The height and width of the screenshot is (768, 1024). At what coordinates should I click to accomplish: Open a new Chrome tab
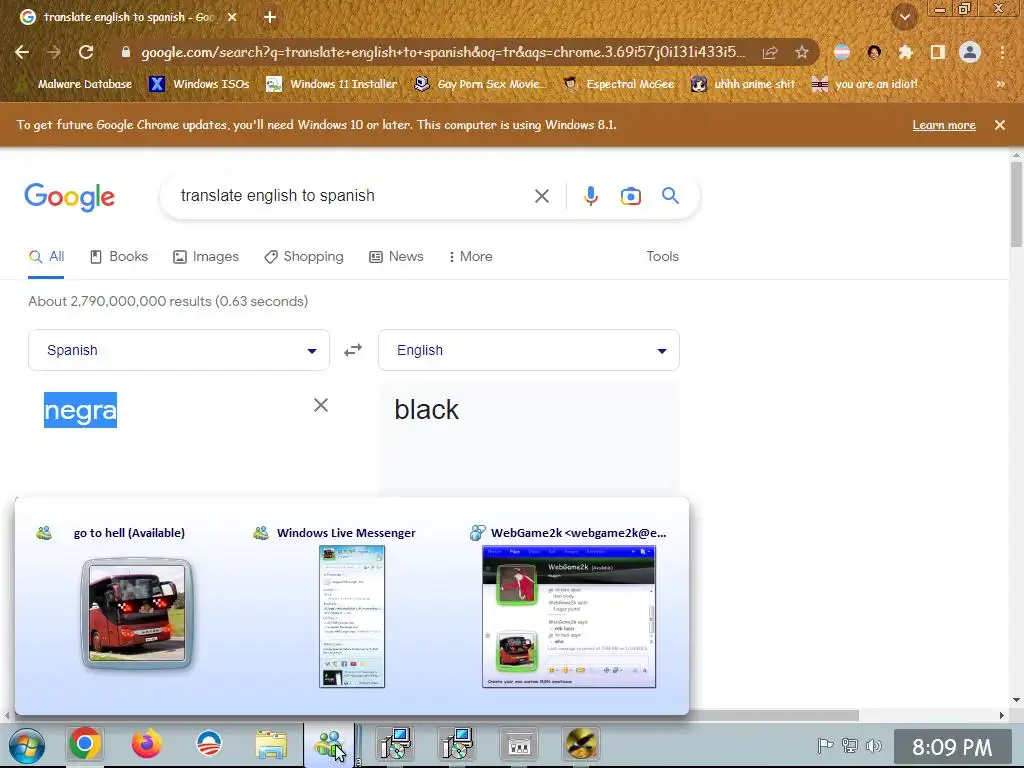pos(270,17)
